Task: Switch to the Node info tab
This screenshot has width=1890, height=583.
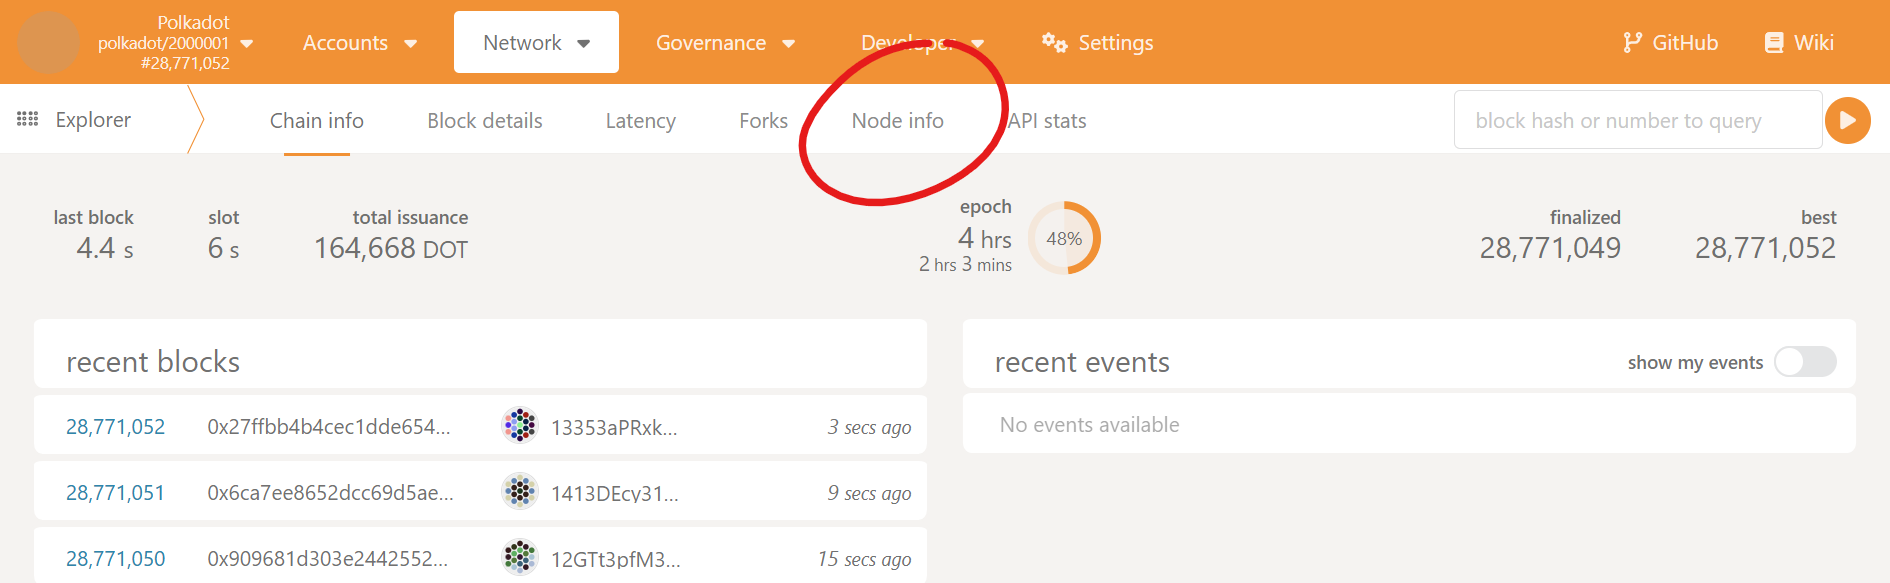Action: (x=897, y=120)
